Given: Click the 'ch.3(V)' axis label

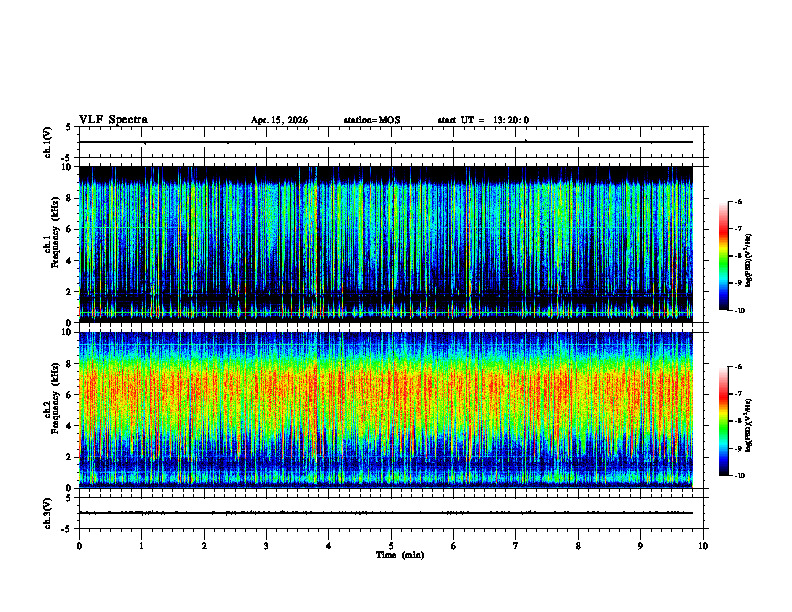Looking at the screenshot, I should (x=47, y=513).
